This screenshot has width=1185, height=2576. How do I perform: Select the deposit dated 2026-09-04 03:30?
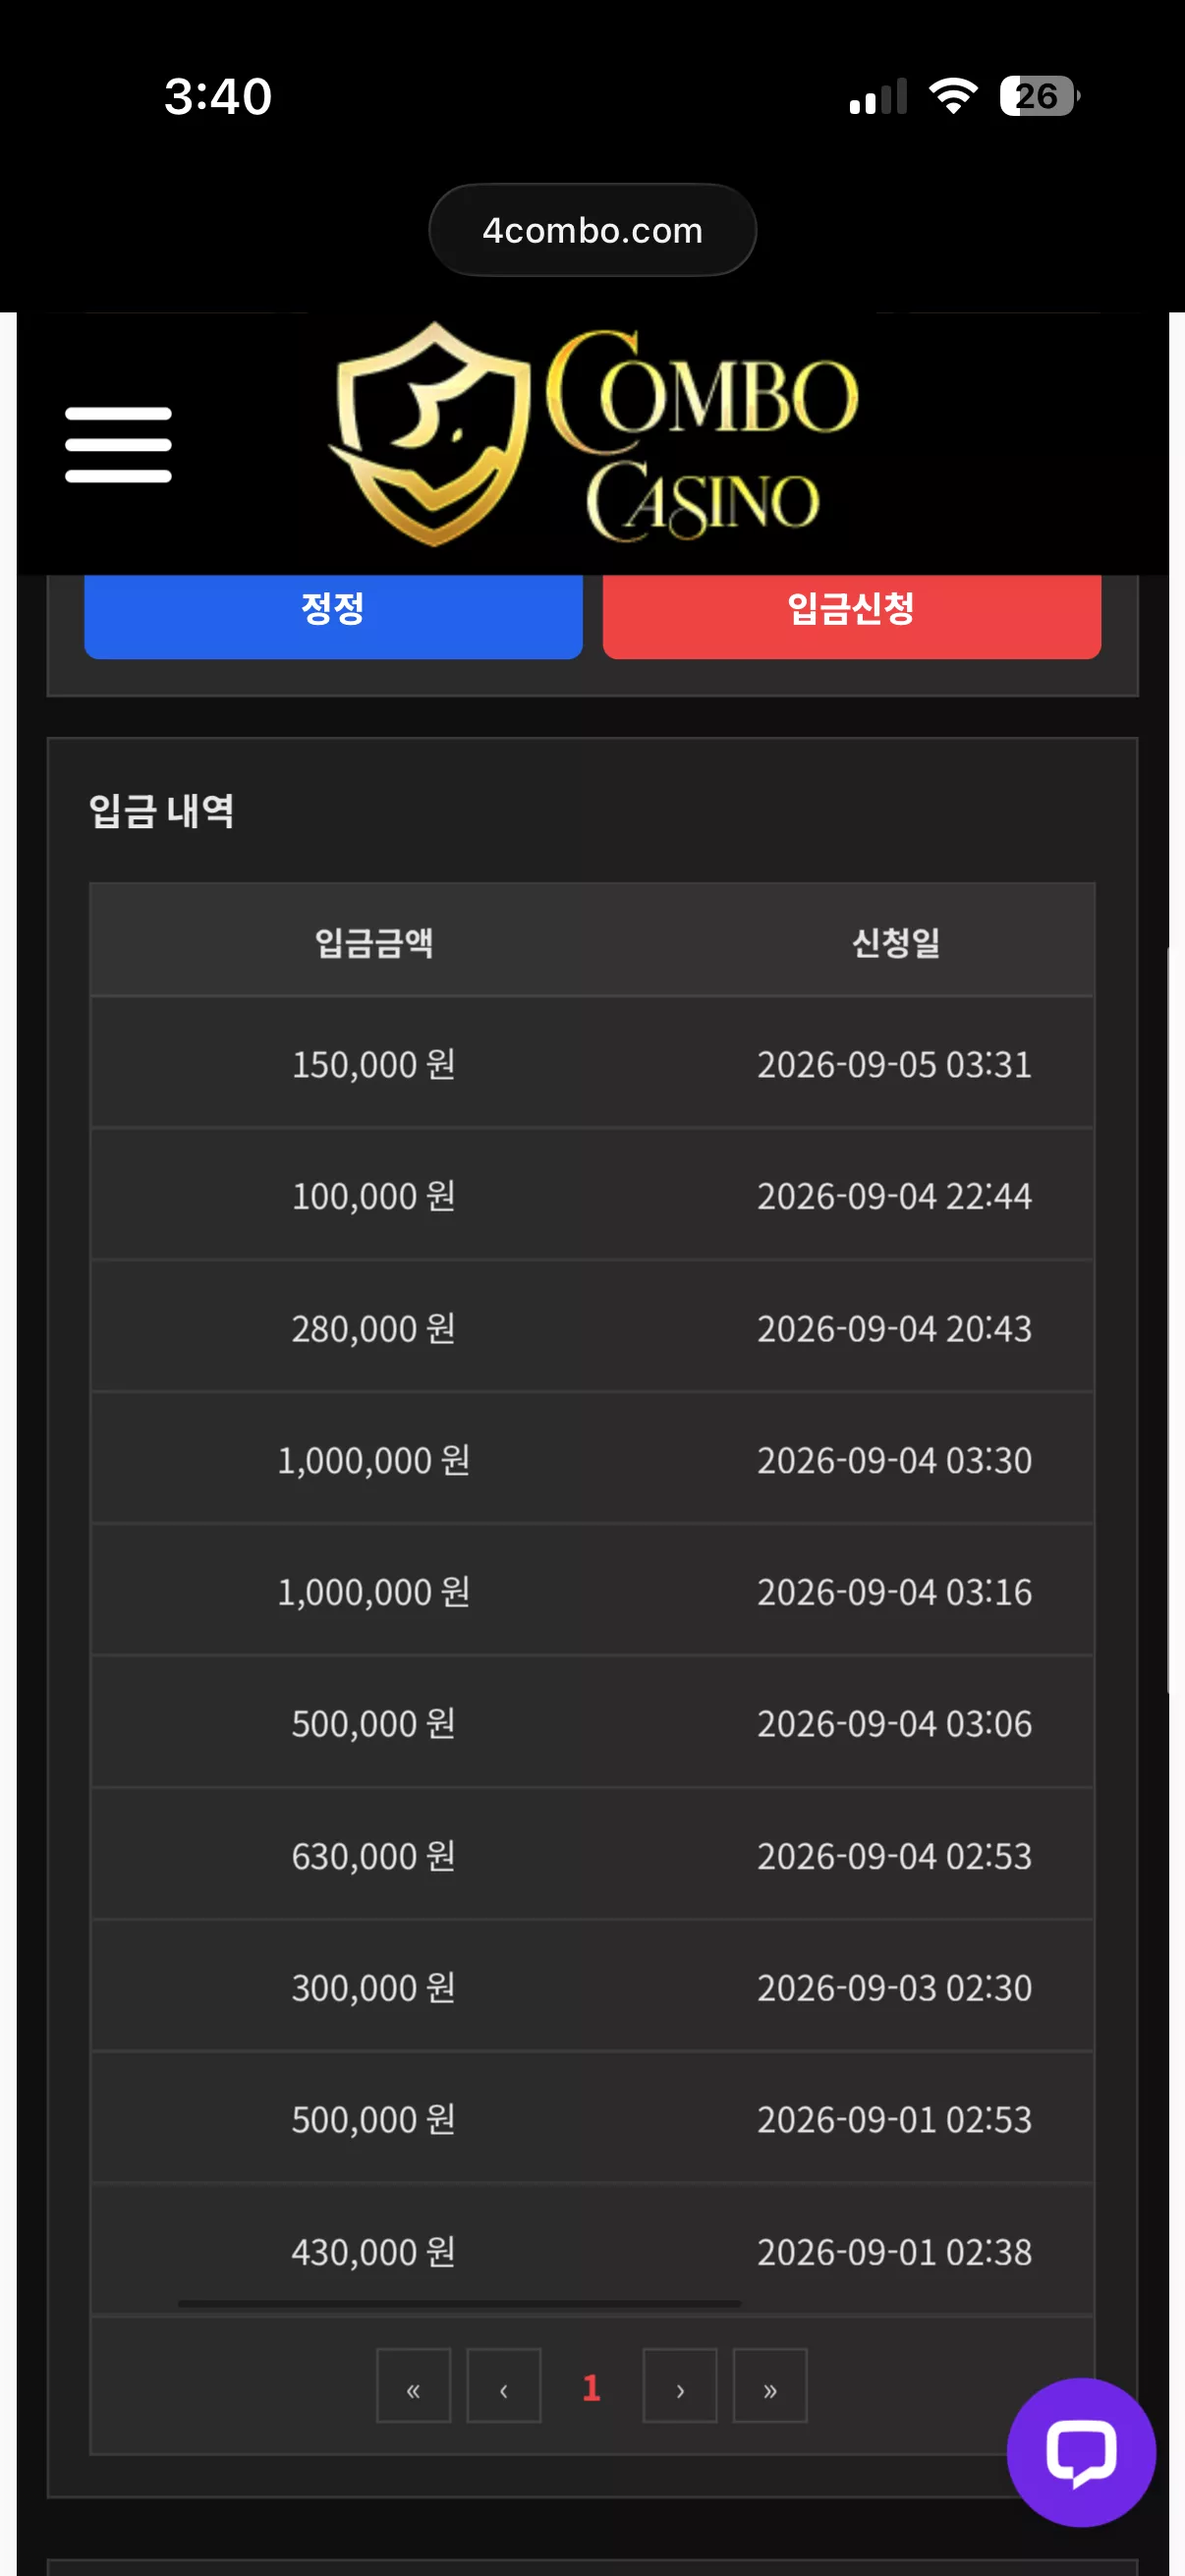point(593,1459)
